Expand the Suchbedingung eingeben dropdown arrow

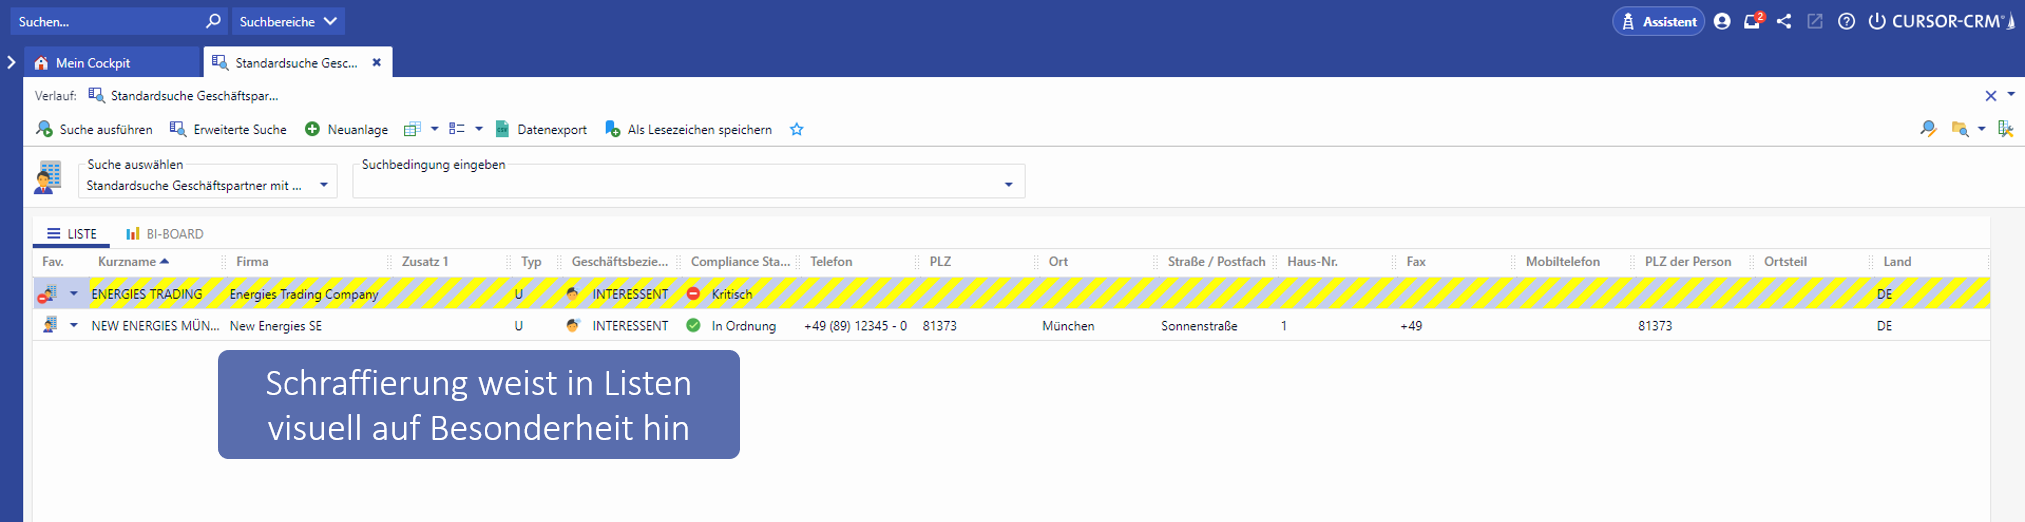1008,185
